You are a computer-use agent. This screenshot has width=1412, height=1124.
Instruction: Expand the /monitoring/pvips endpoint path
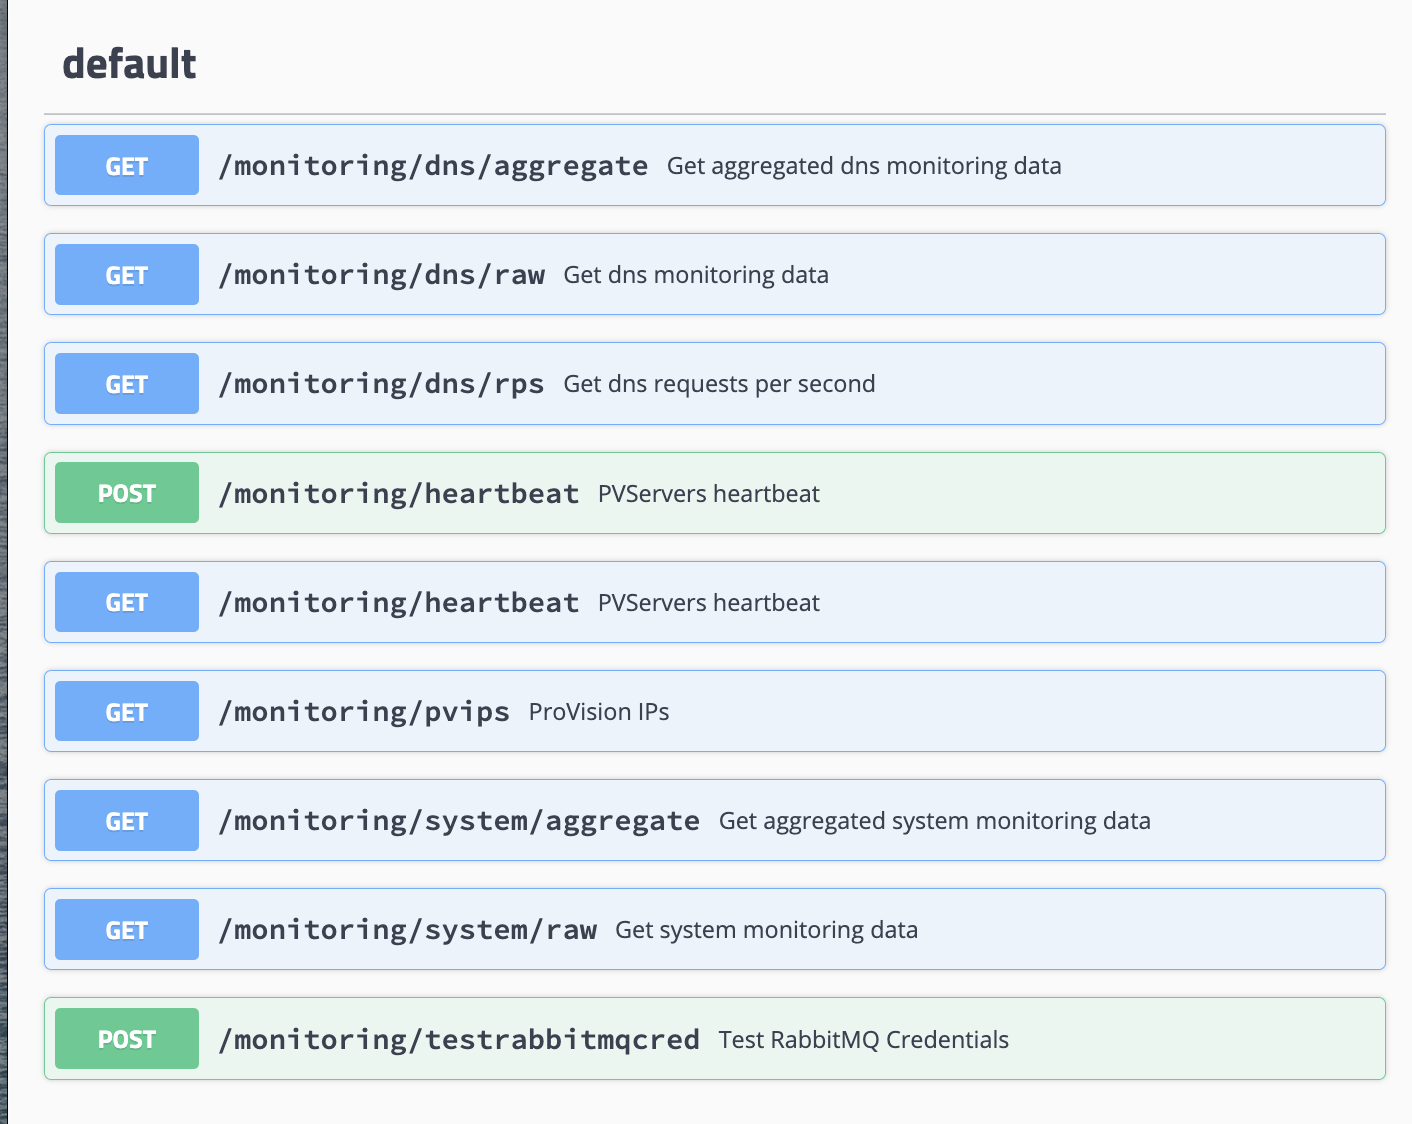click(x=364, y=712)
